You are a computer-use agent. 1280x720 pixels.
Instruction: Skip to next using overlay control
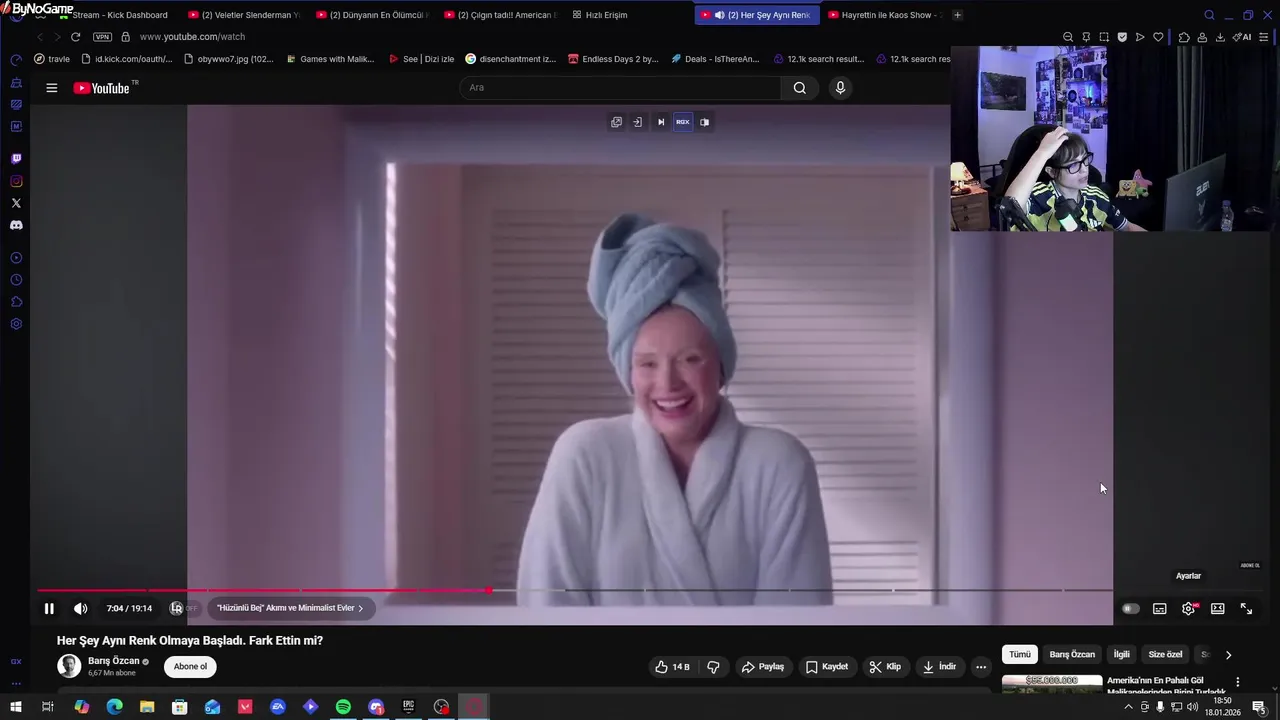click(x=660, y=122)
